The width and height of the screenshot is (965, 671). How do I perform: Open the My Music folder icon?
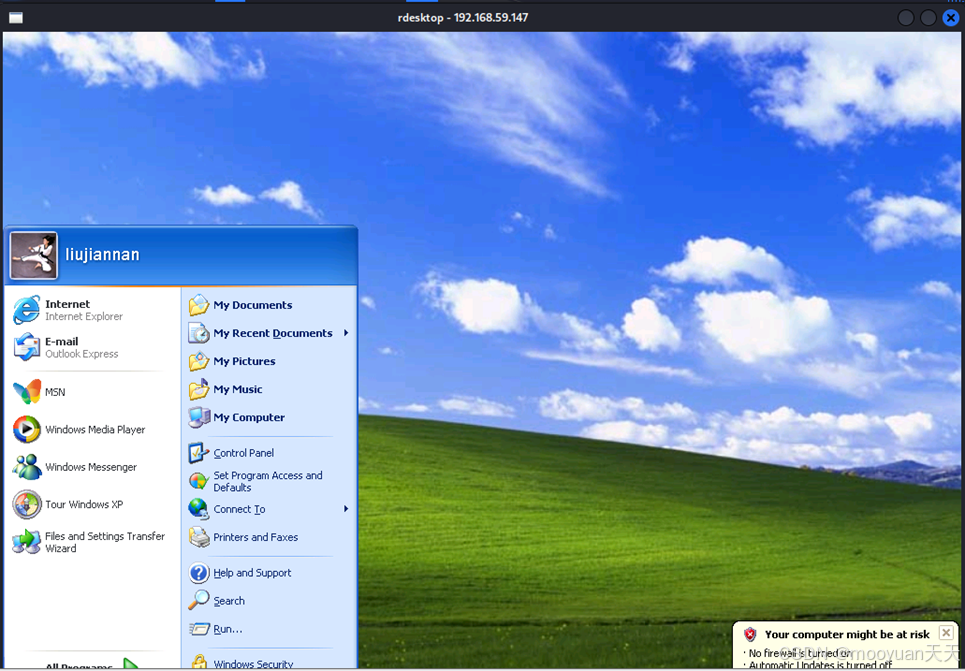click(199, 389)
